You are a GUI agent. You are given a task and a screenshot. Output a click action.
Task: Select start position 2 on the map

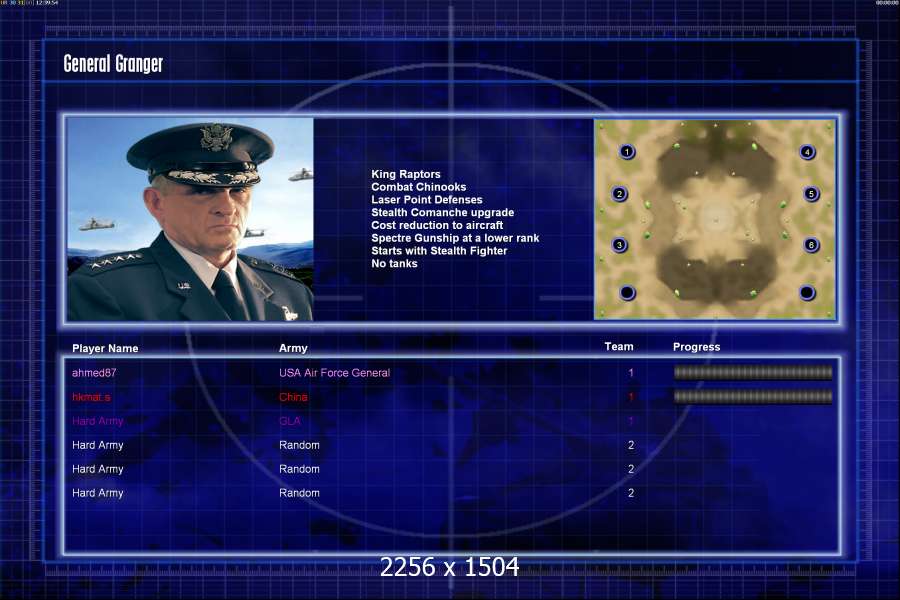point(619,194)
